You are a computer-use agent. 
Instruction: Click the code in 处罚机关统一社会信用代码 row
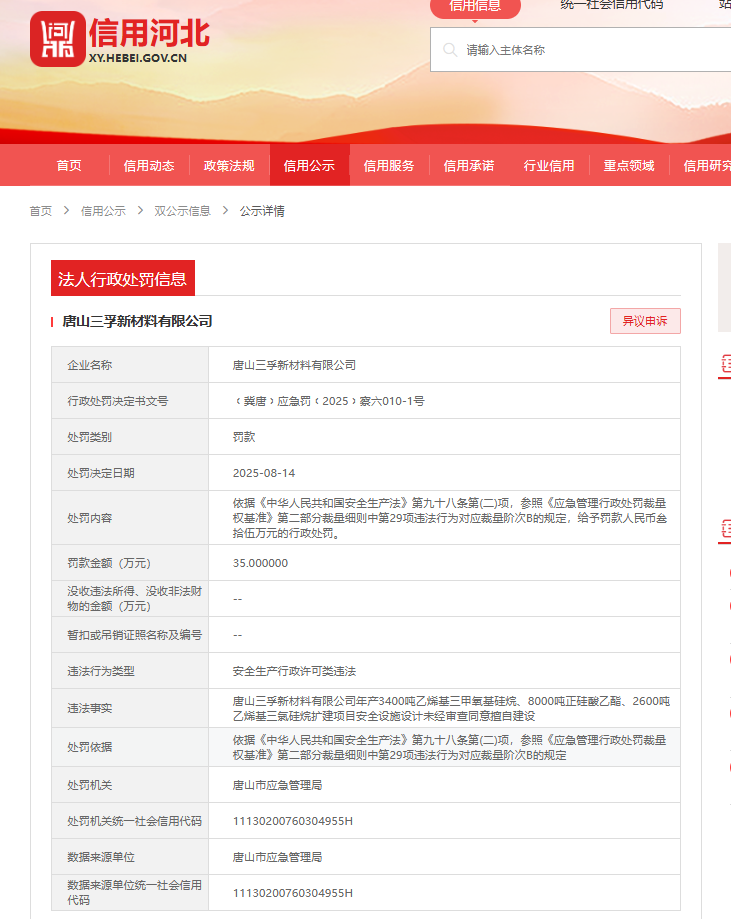coord(293,821)
